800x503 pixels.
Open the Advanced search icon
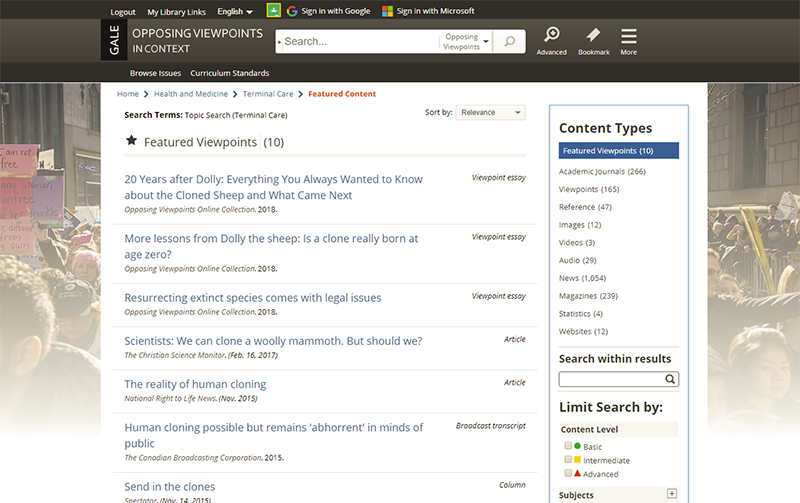(552, 35)
